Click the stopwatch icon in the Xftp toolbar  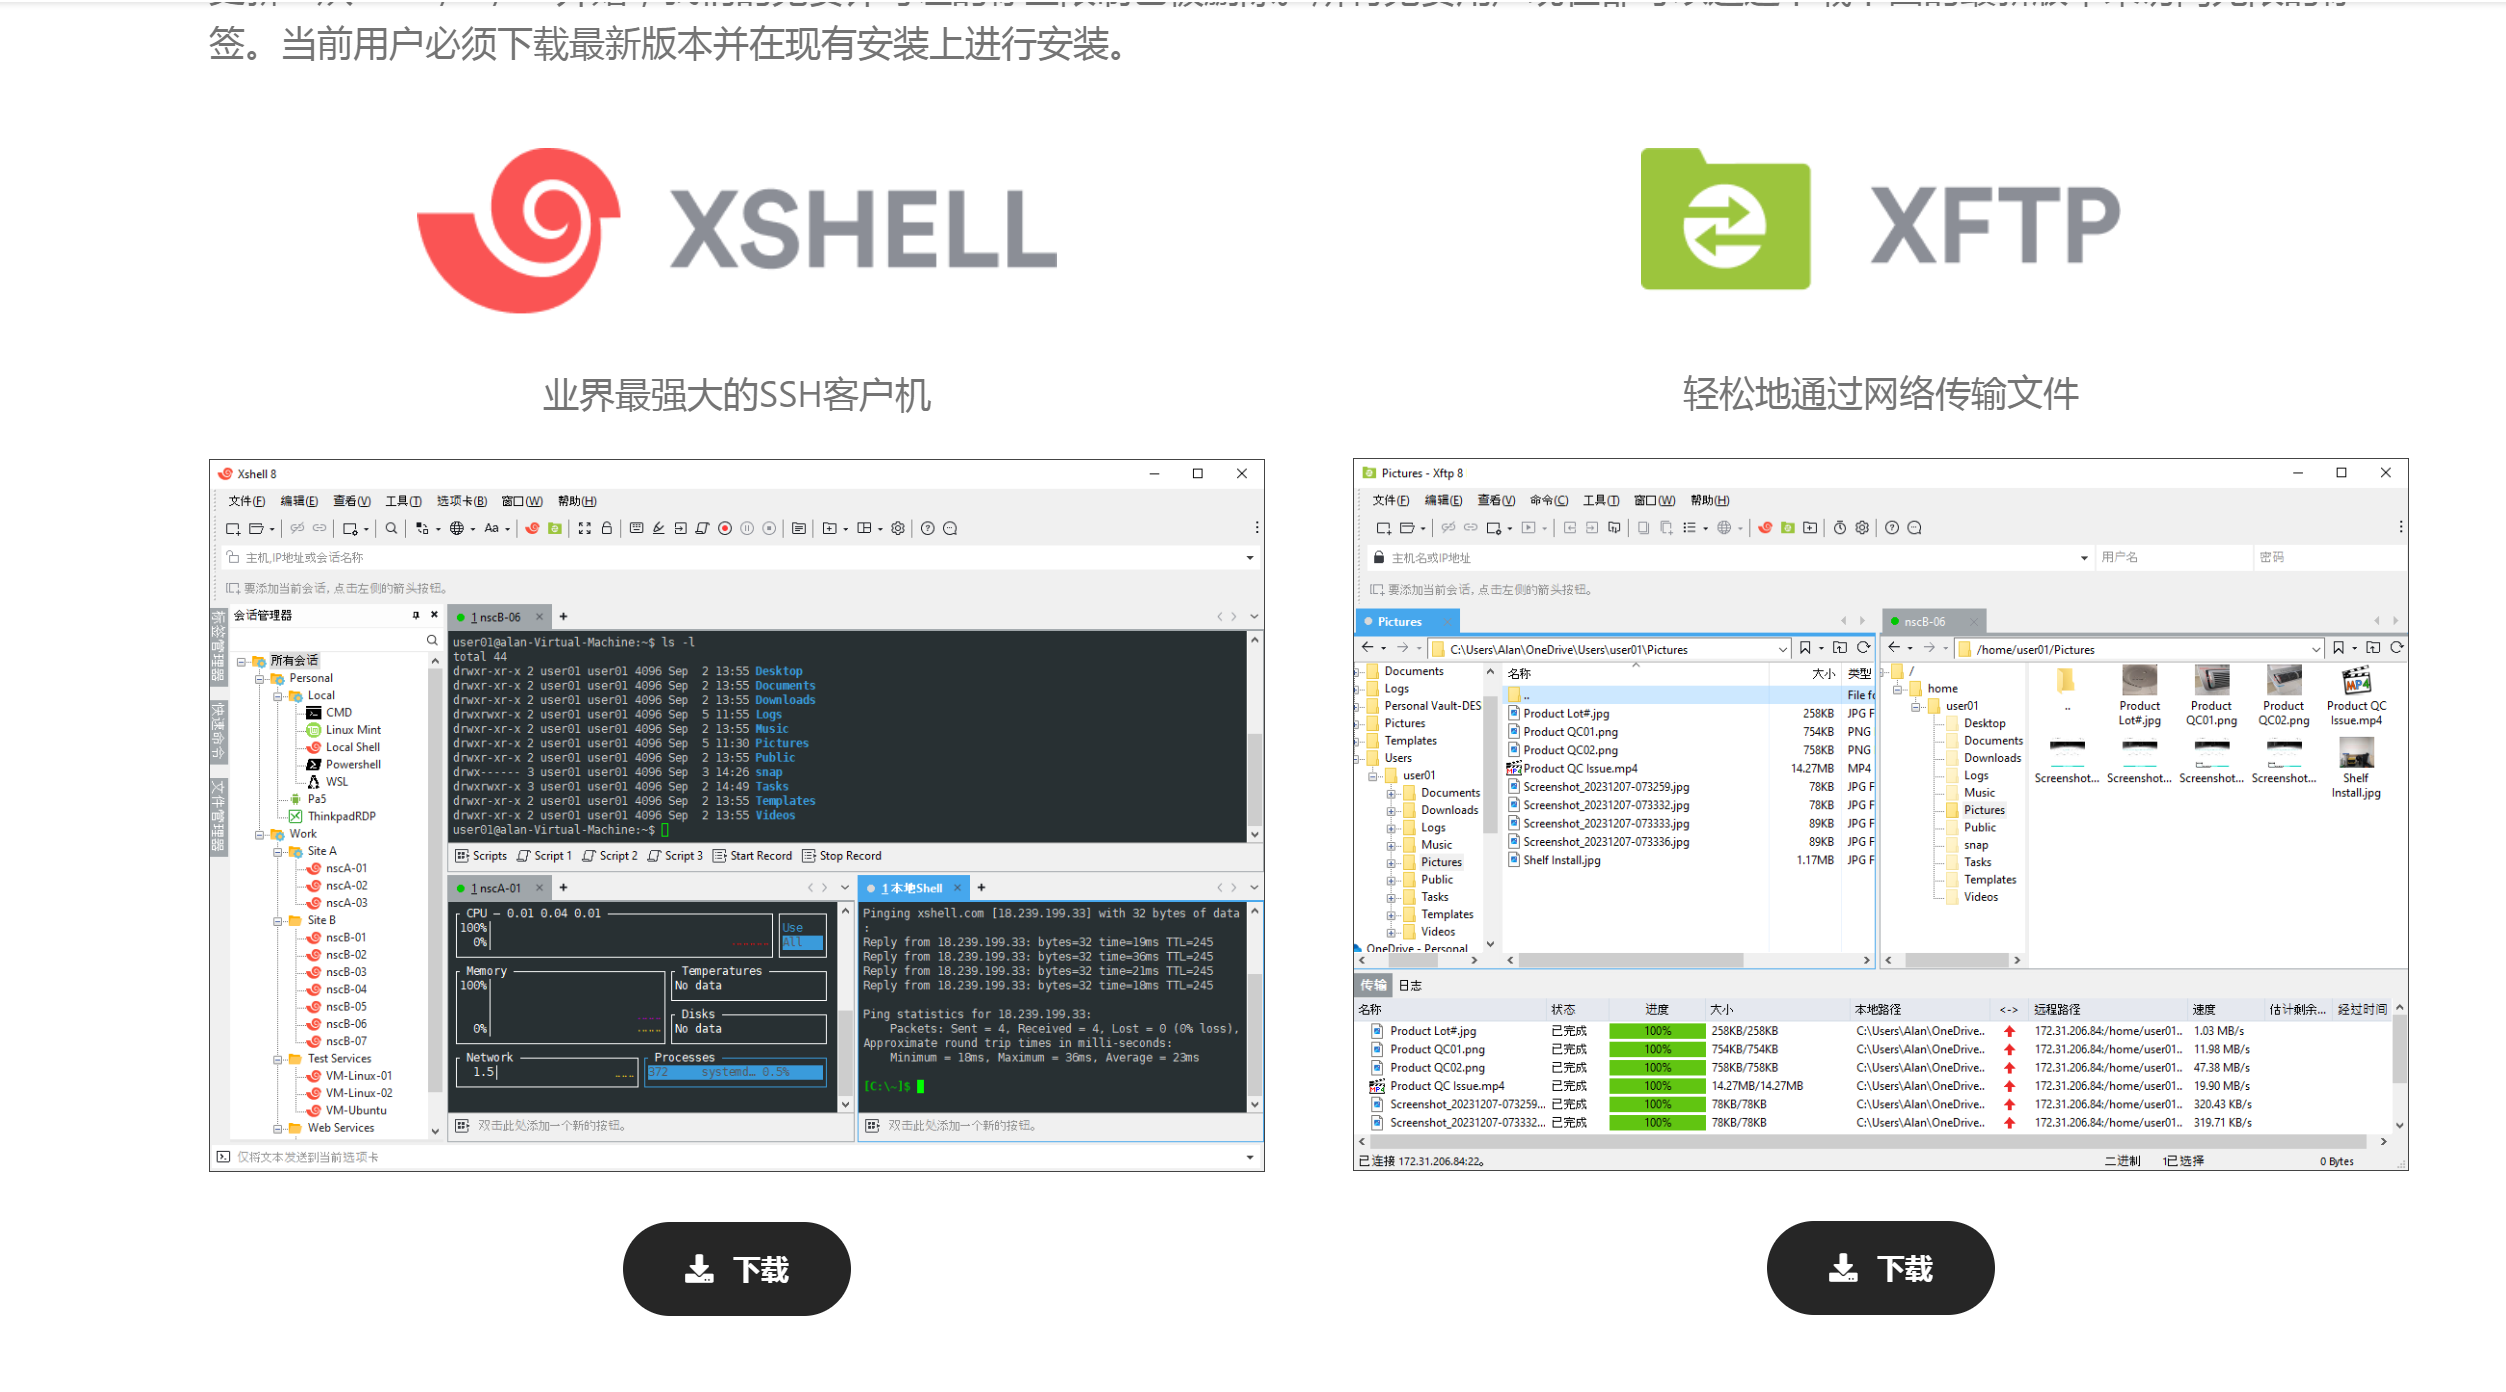pos(1840,528)
